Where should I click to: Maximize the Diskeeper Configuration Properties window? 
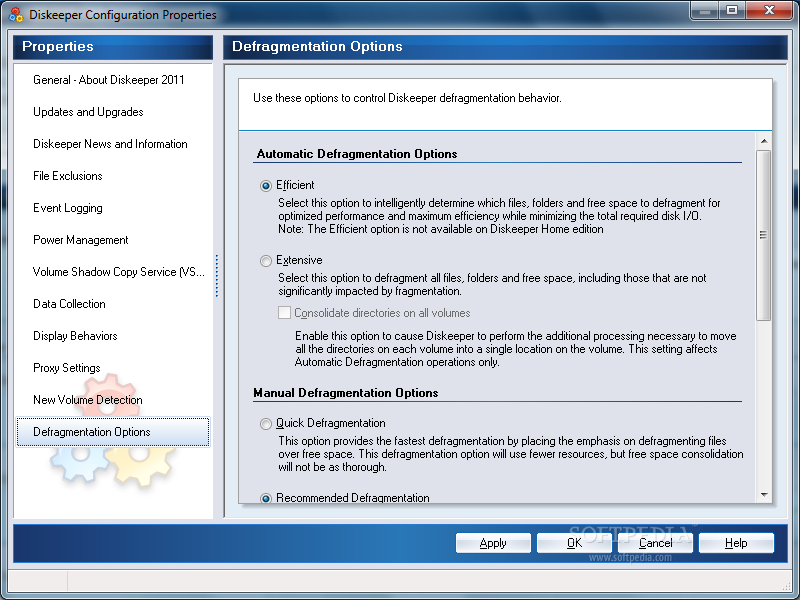732,11
